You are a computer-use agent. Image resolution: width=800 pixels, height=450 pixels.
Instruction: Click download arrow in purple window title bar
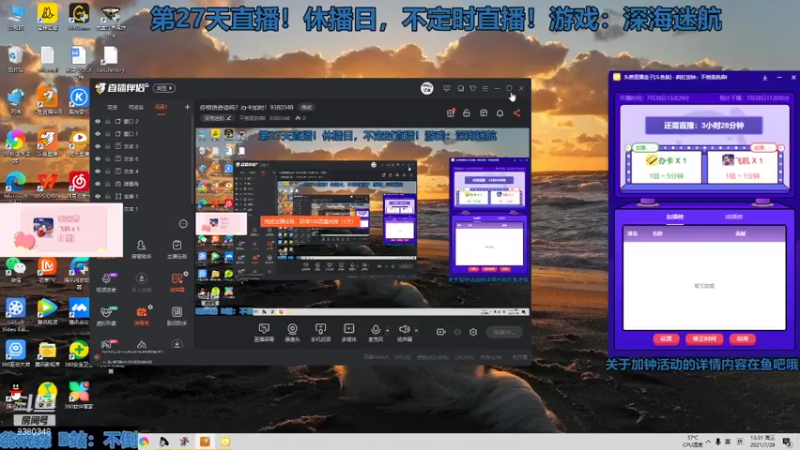(x=765, y=78)
